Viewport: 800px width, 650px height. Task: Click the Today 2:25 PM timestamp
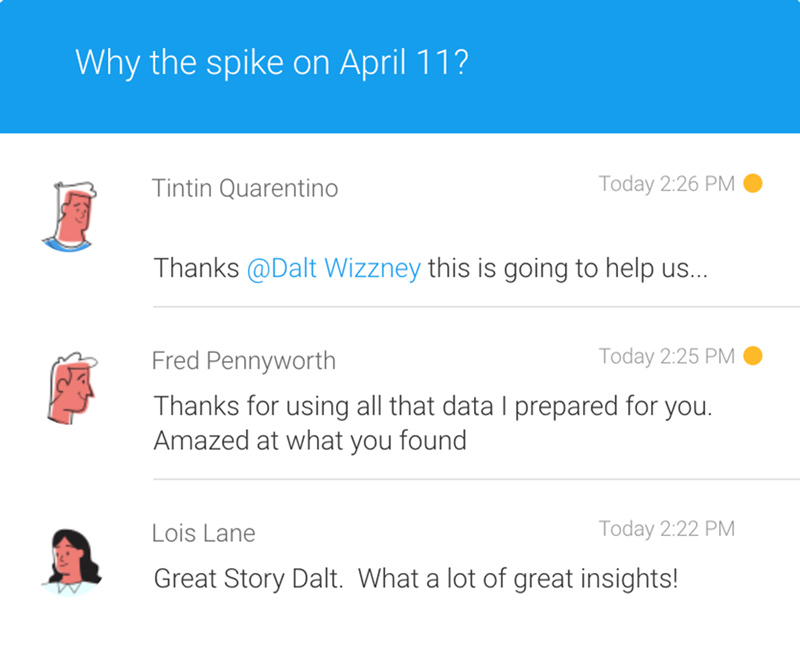(667, 356)
